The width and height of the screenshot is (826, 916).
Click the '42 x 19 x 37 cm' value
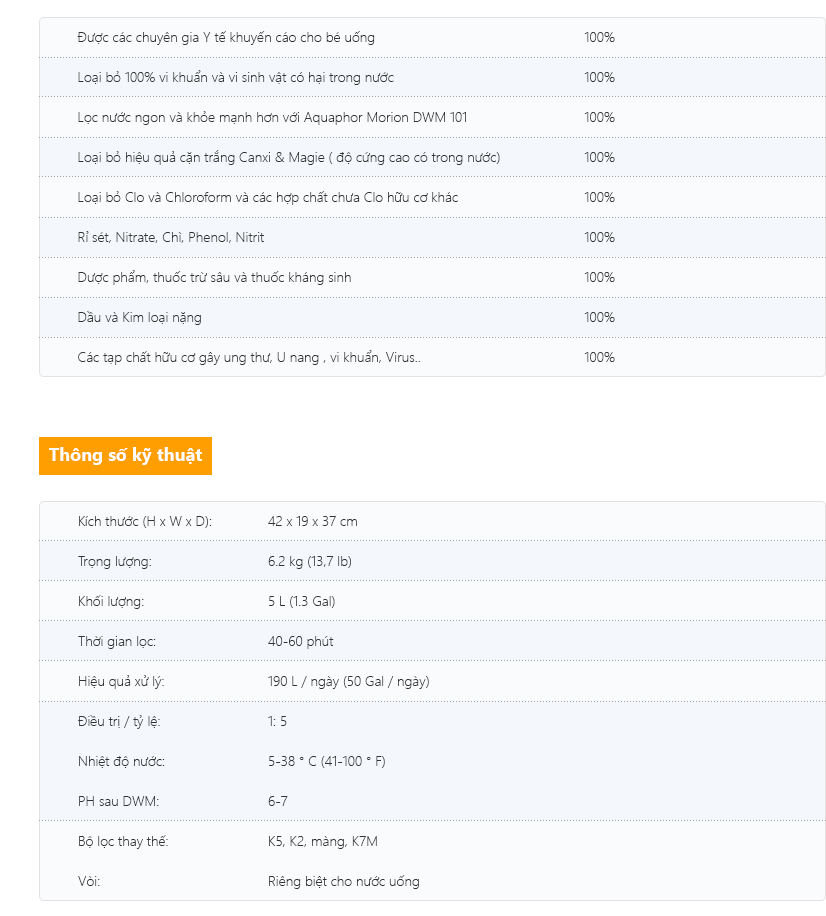pos(312,521)
